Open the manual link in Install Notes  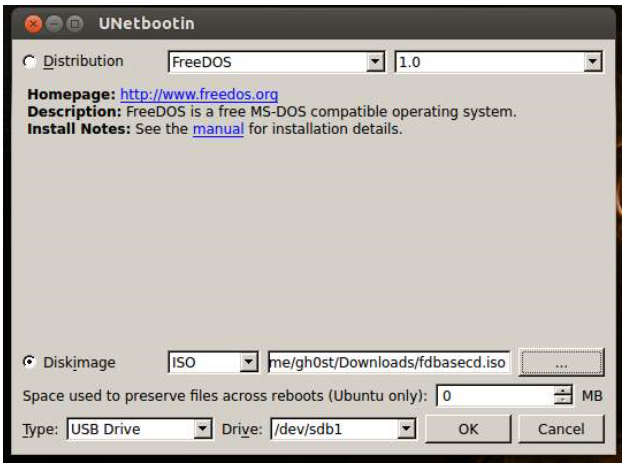click(218, 129)
